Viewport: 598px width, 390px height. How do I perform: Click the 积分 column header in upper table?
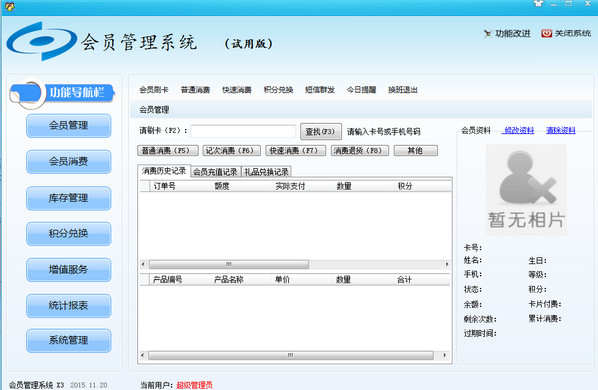tap(423, 186)
